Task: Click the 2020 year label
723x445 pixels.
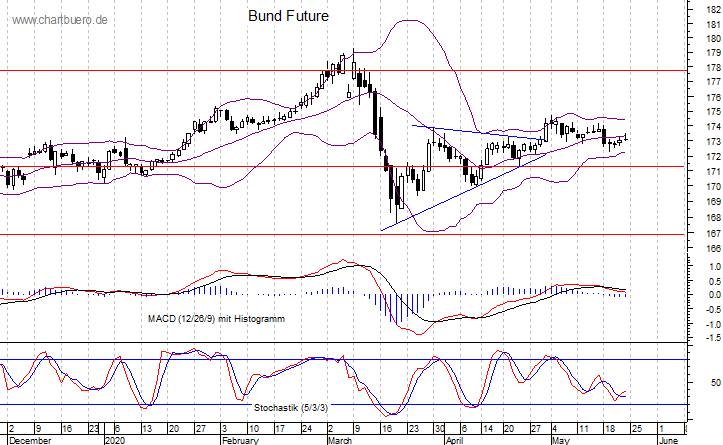Action: tap(115, 441)
